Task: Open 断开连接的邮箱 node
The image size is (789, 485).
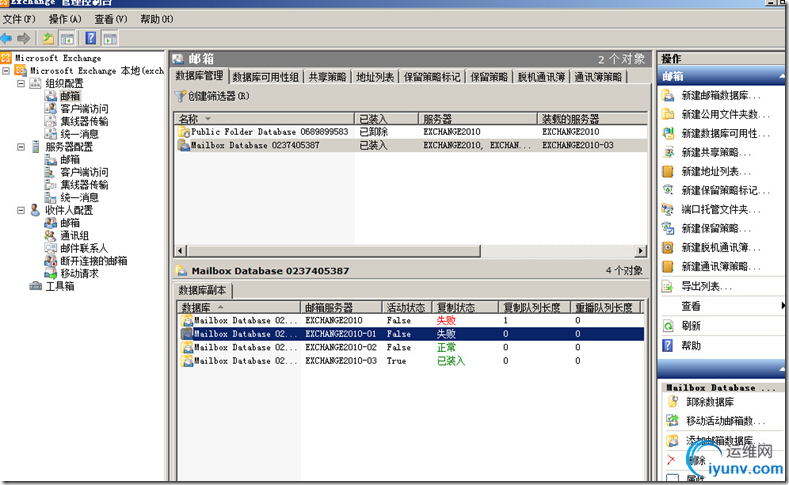Action: click(94, 261)
